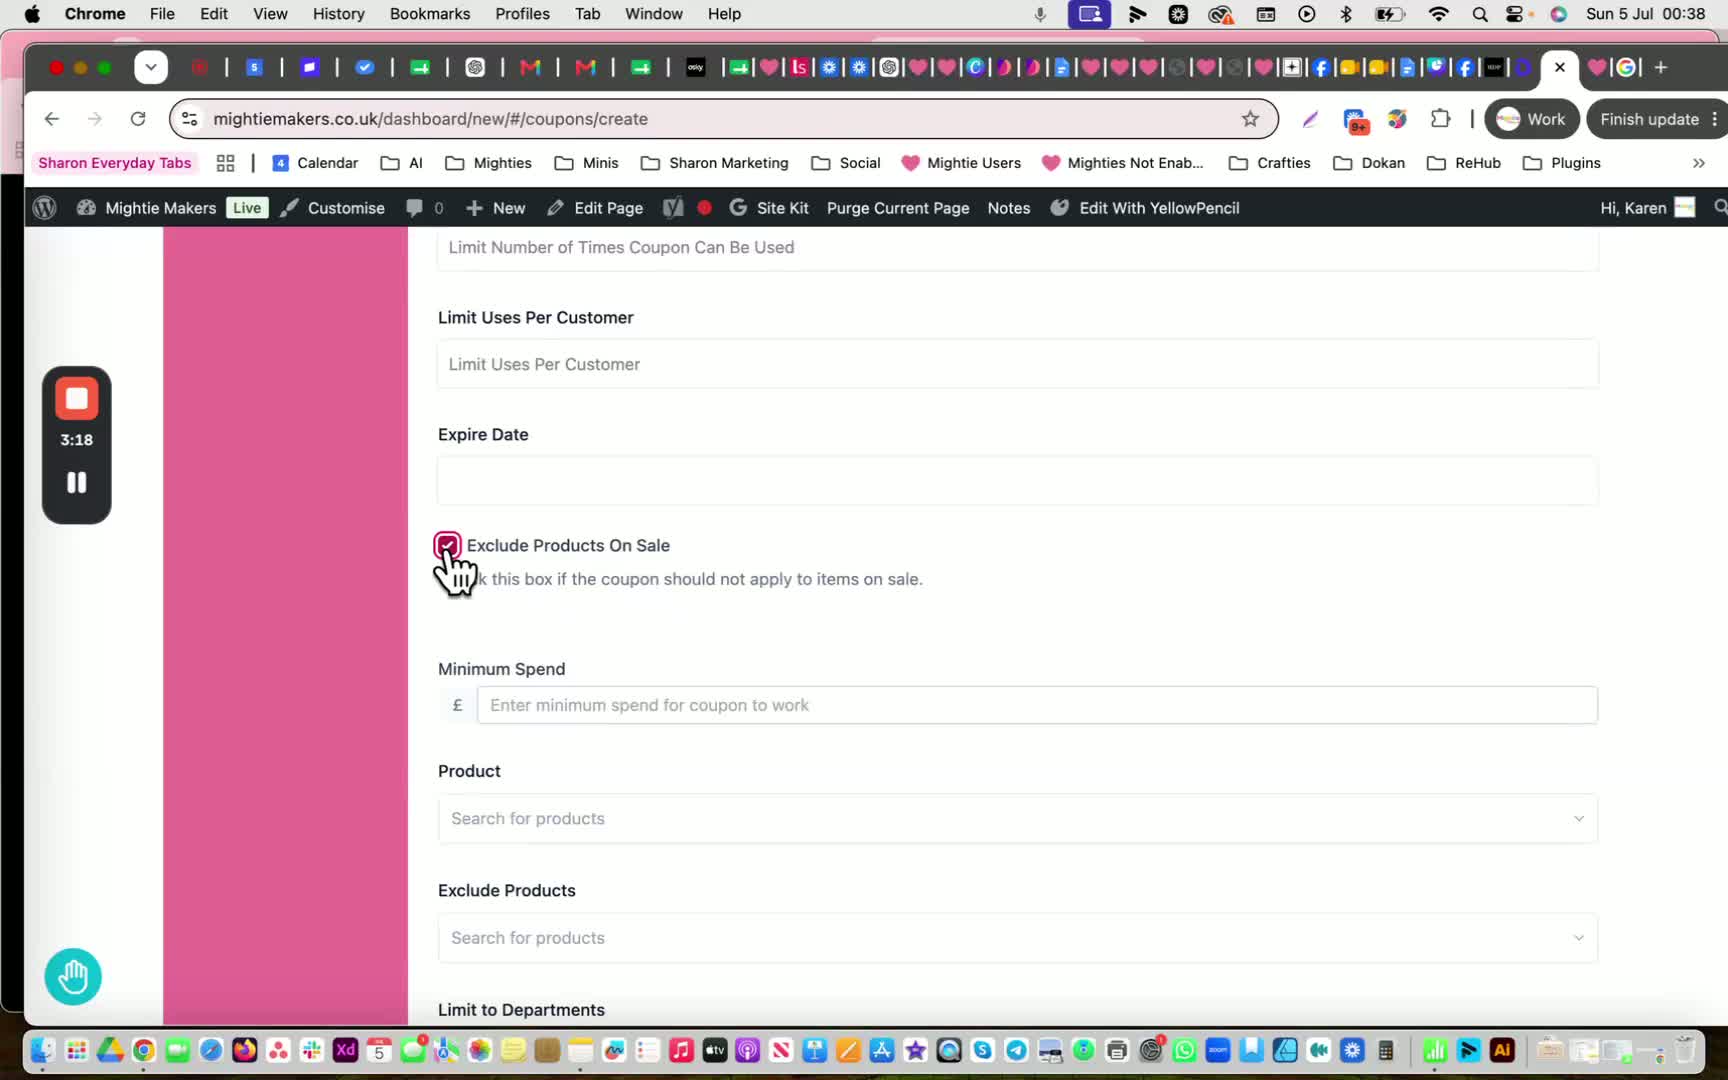Image resolution: width=1728 pixels, height=1080 pixels.
Task: Open the New content admin menu
Action: click(x=495, y=208)
